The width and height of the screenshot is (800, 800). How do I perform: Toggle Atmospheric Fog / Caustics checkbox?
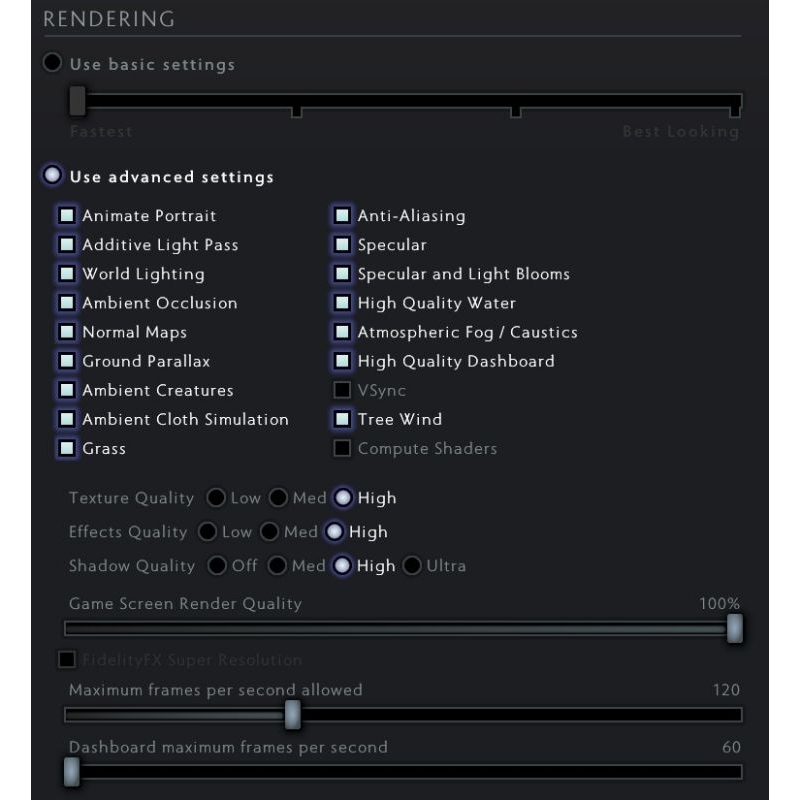[342, 331]
